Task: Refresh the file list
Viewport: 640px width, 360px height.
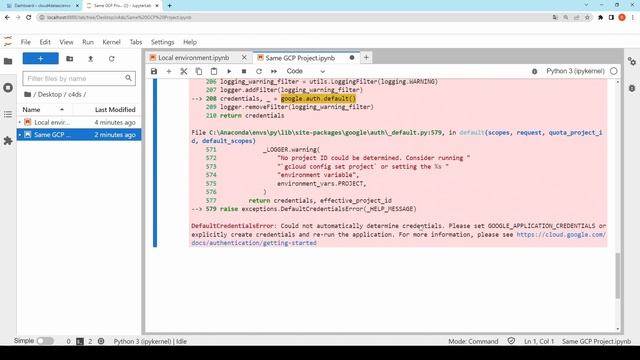Action: pos(111,59)
